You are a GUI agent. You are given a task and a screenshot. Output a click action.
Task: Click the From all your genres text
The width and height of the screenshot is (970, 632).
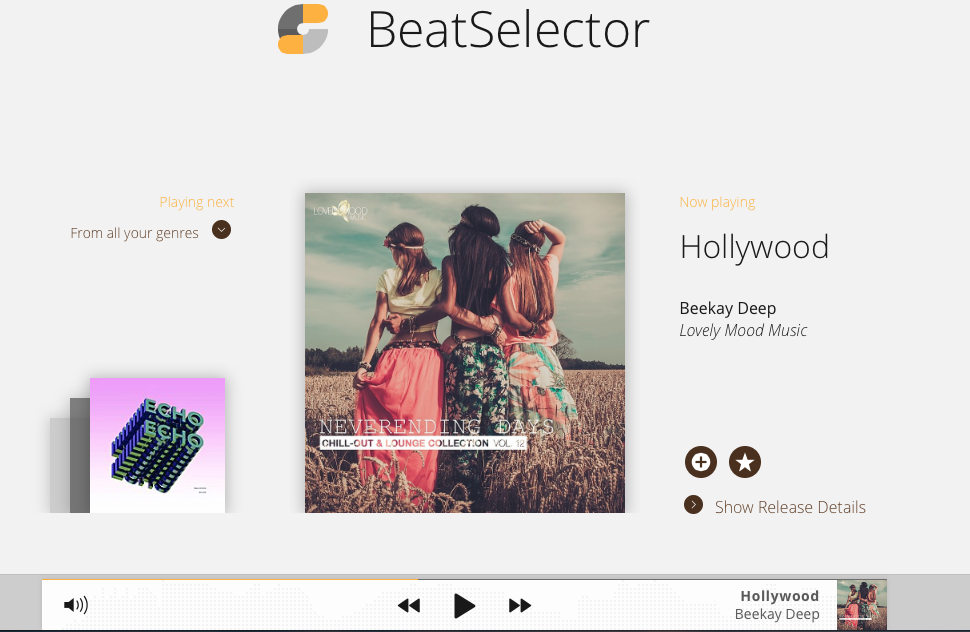(x=134, y=233)
